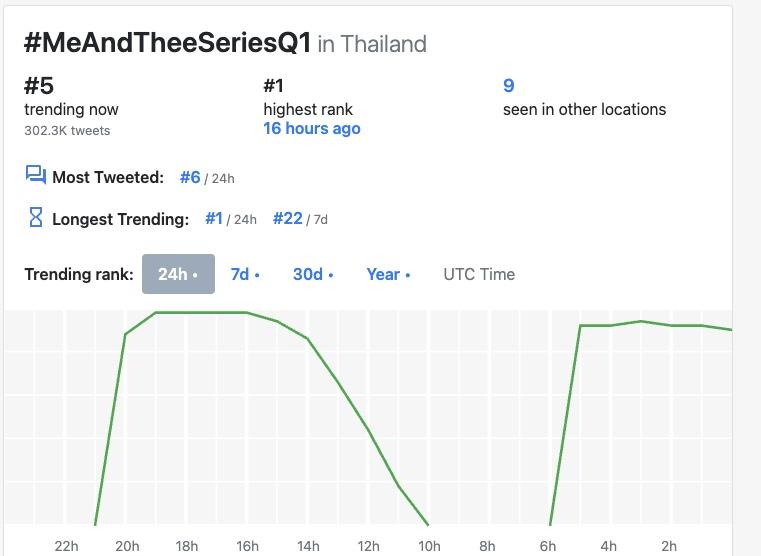Click the 20h label on time axis
Viewport: 761px width, 556px height.
127,546
